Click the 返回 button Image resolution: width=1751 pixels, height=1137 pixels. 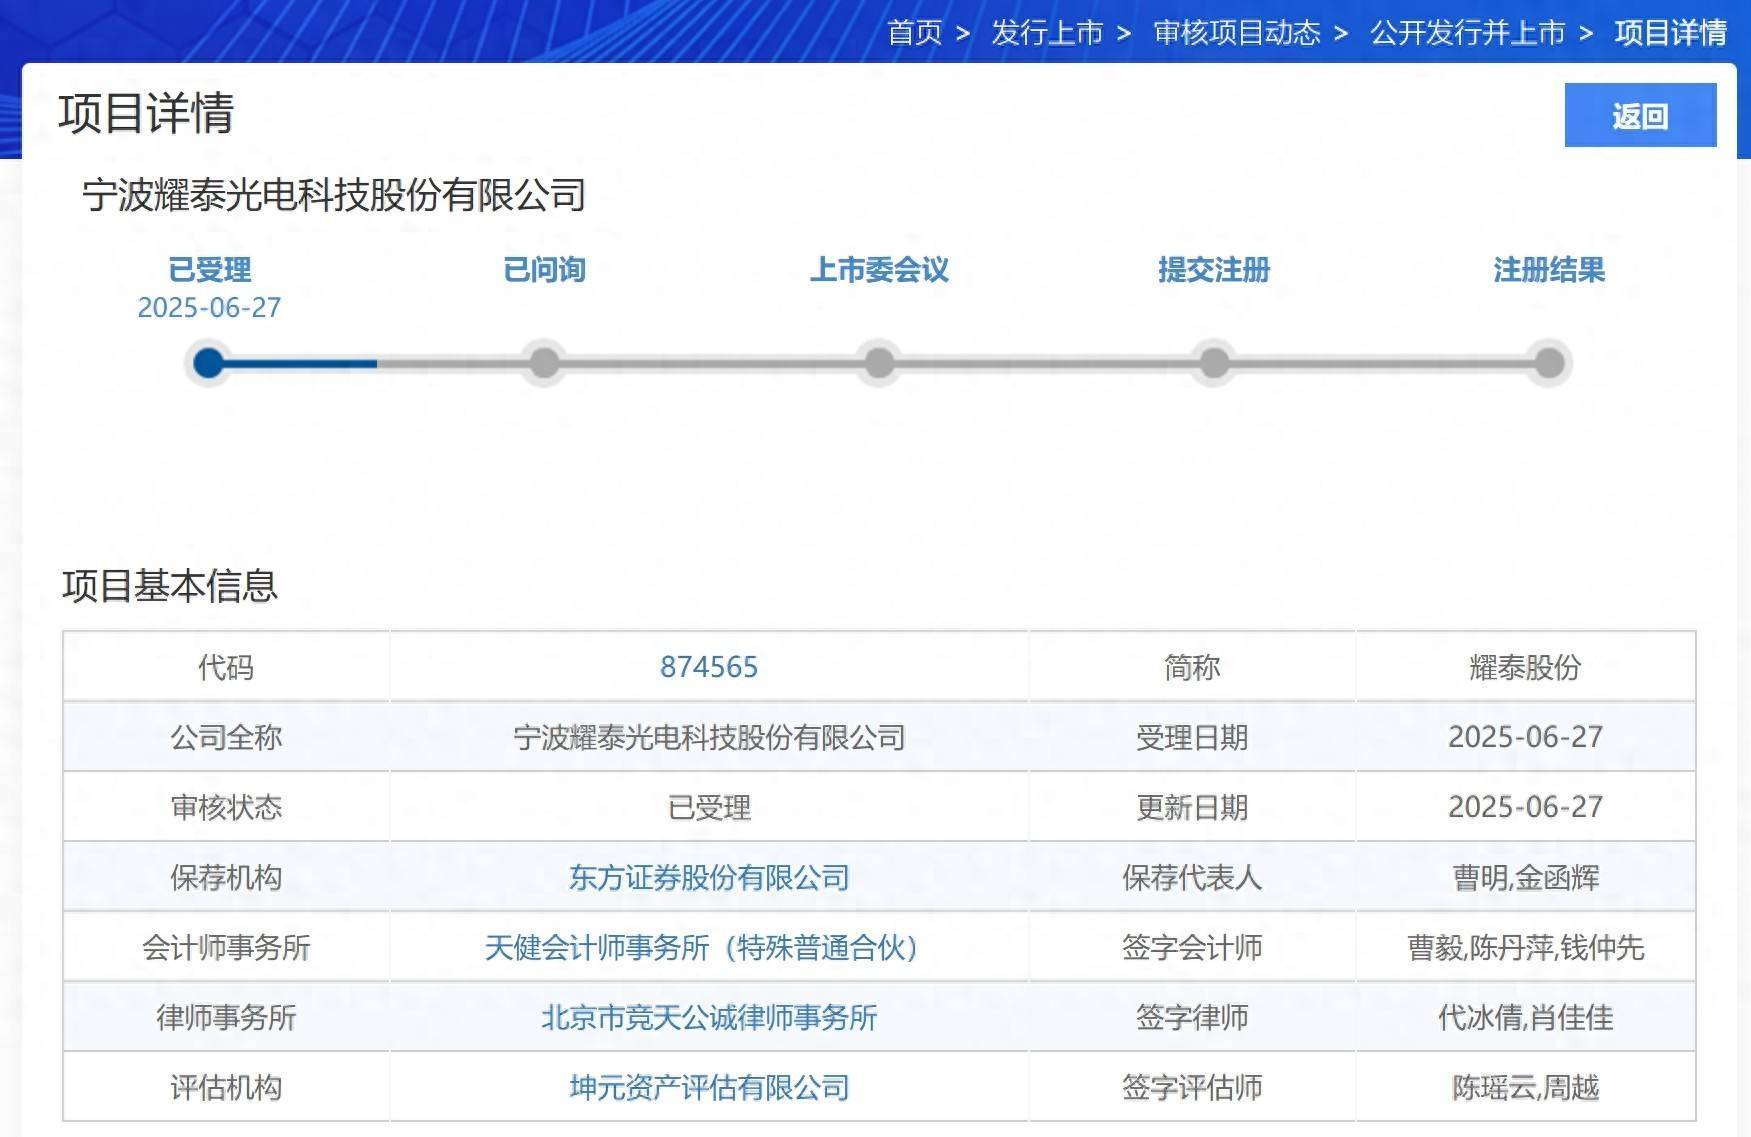[1640, 115]
